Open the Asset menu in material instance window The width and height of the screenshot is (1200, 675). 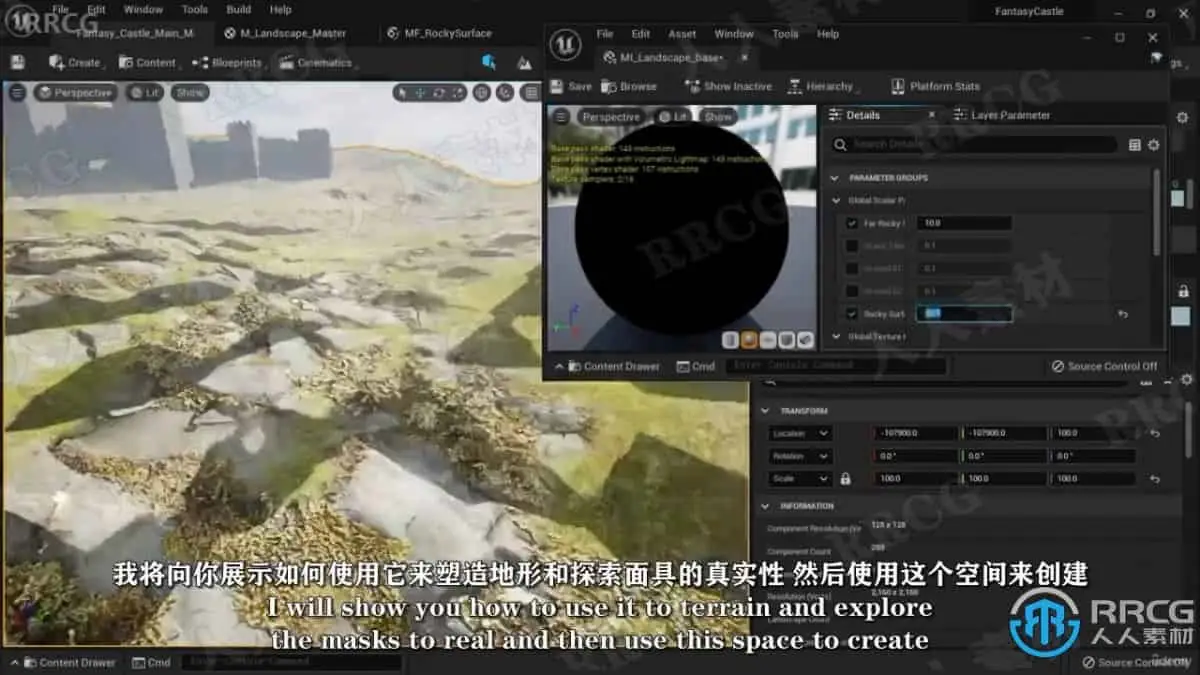[682, 33]
